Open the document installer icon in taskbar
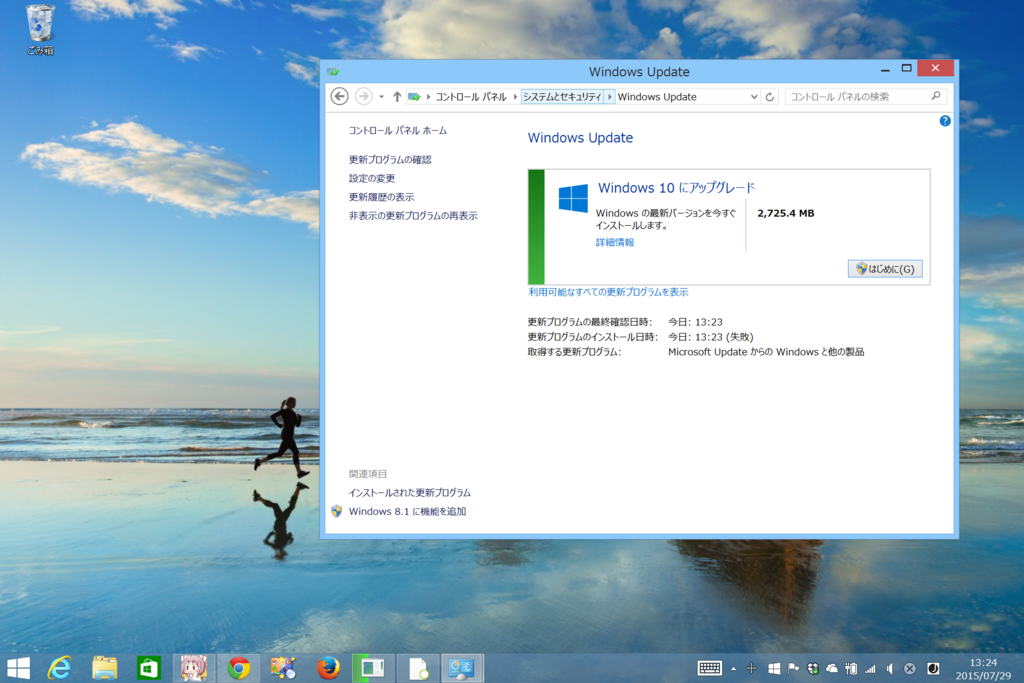Screen dimensions: 1024x683 tap(418, 668)
